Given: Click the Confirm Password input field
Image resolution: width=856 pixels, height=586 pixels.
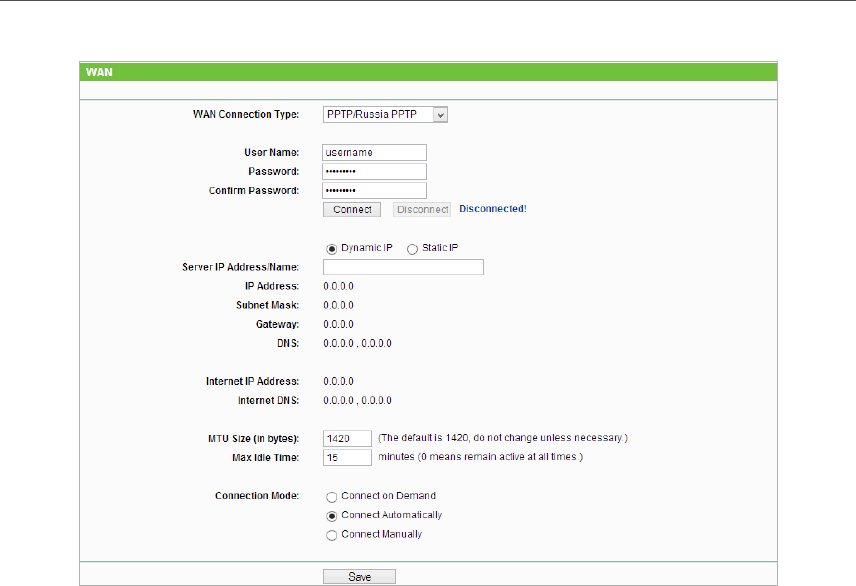Looking at the screenshot, I should (x=374, y=191).
